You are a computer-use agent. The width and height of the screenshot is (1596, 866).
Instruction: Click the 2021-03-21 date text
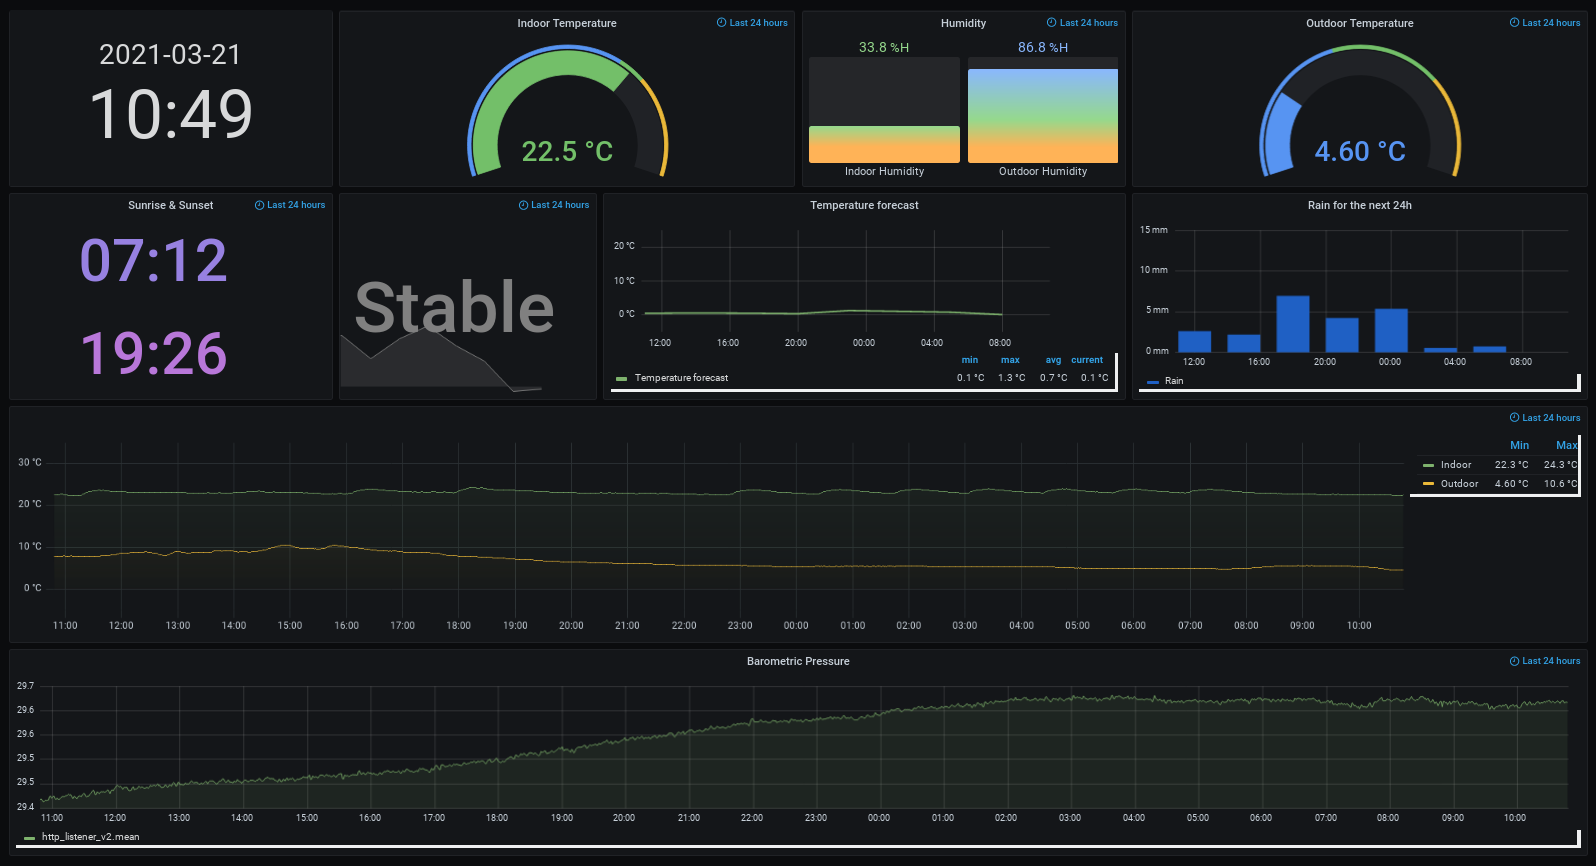click(171, 55)
